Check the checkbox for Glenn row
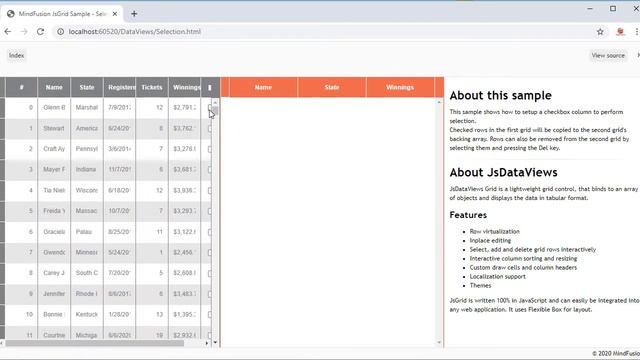 [x=210, y=107]
